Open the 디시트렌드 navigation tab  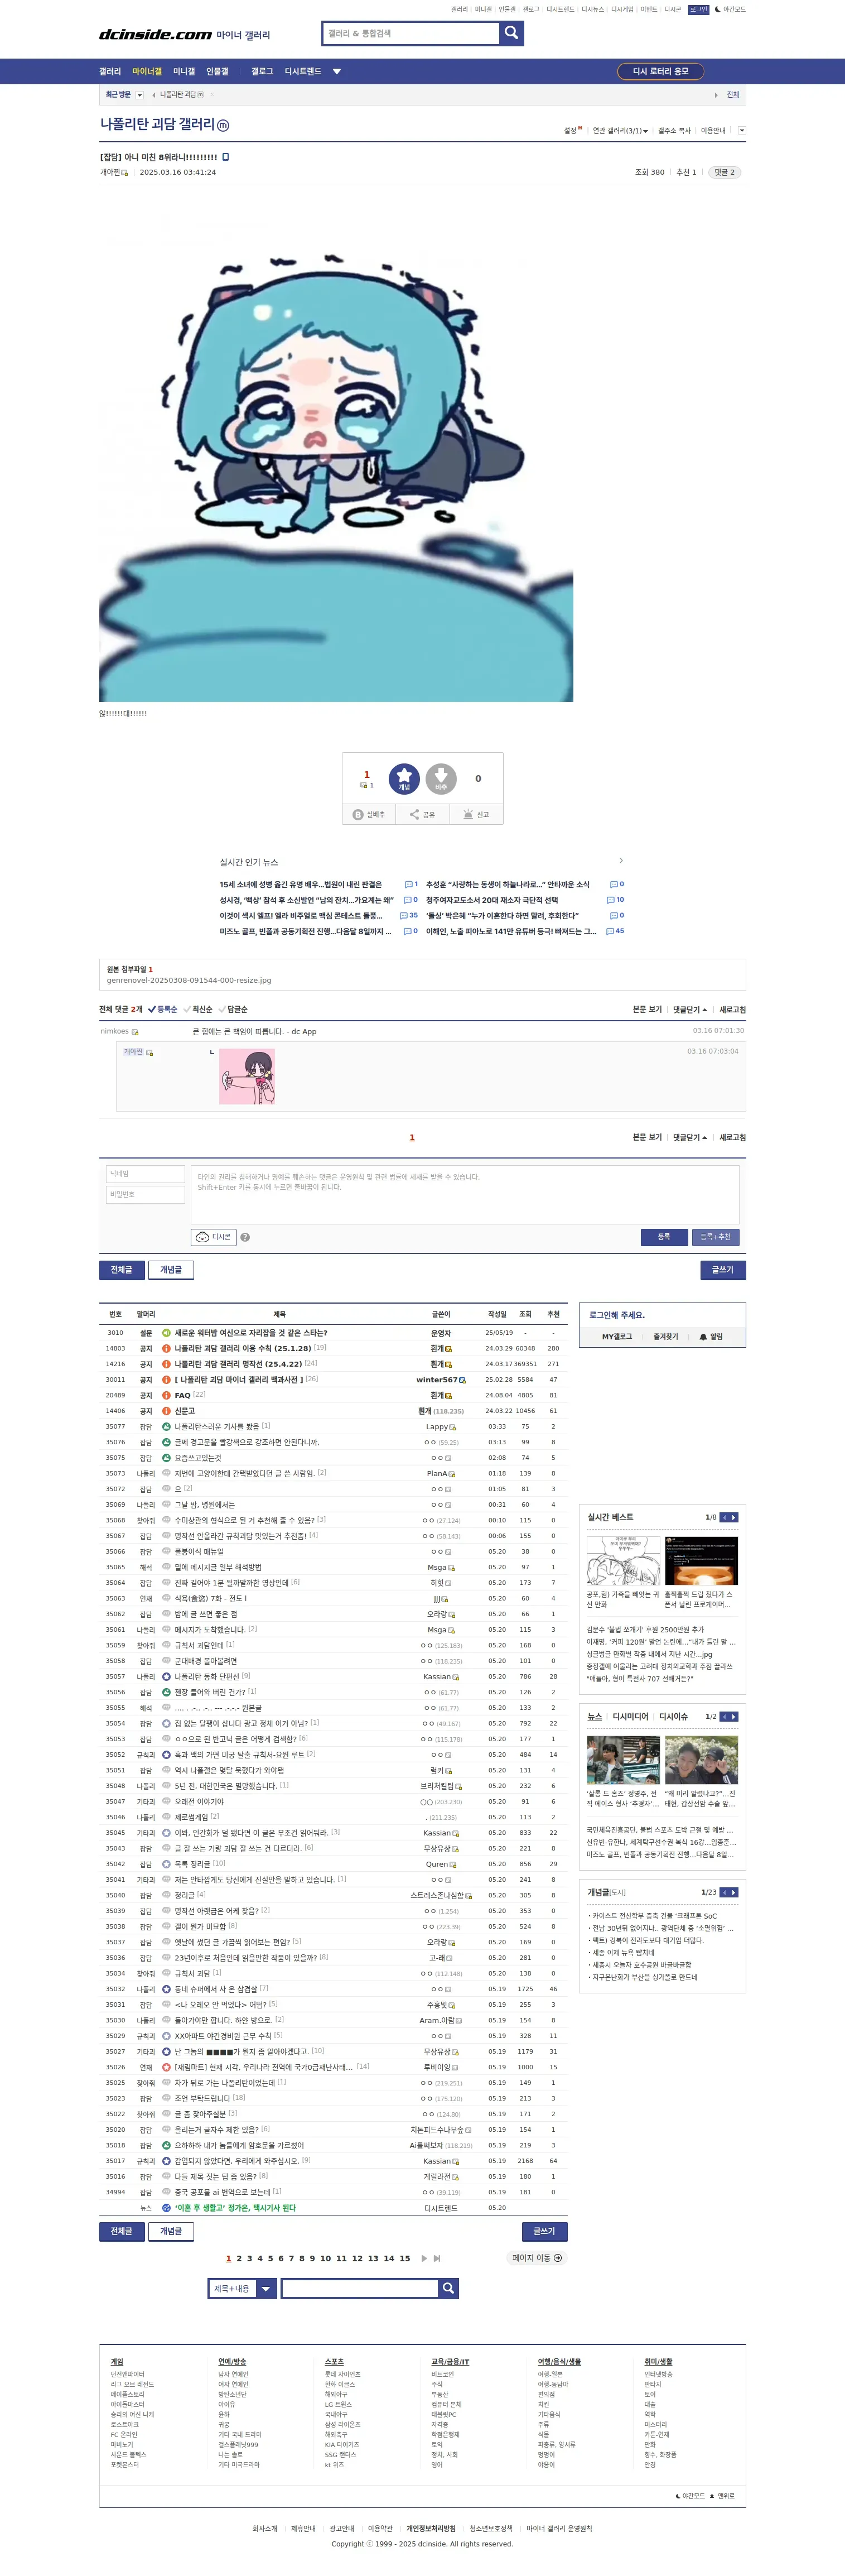(x=303, y=72)
